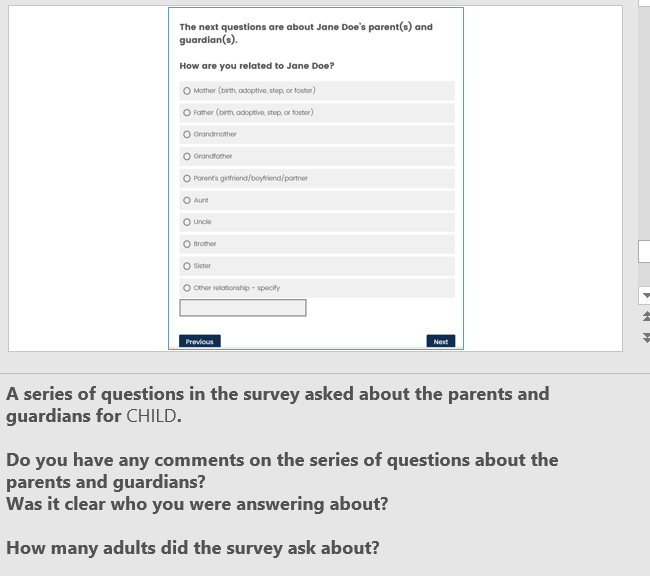Click the Next button
Viewport: 650px width, 576px height.
[x=440, y=342]
